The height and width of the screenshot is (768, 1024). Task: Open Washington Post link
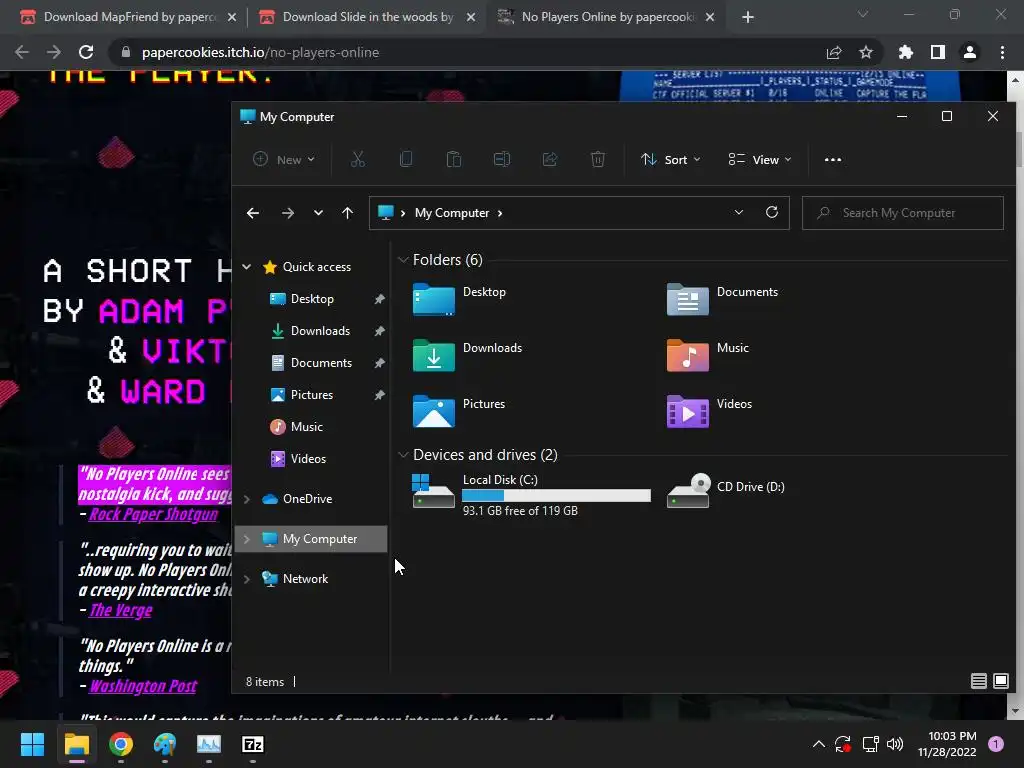[143, 686]
